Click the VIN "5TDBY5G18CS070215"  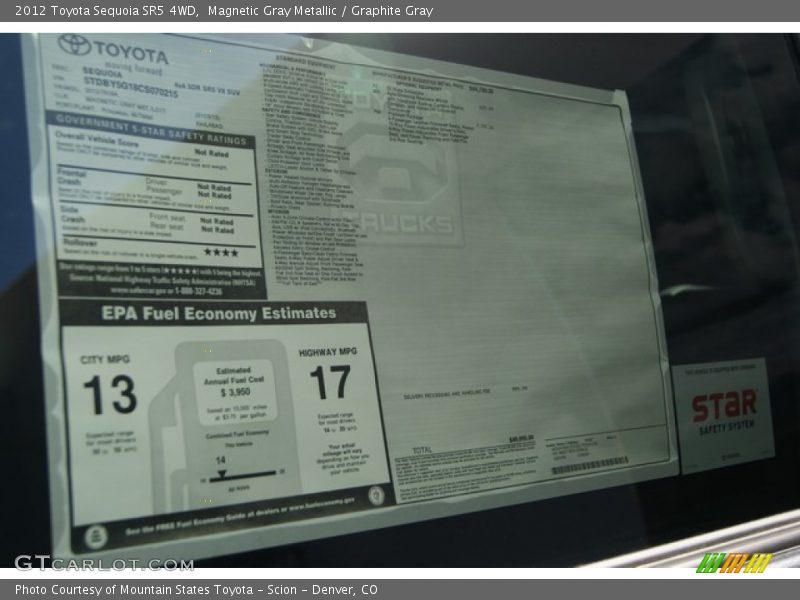[x=131, y=87]
